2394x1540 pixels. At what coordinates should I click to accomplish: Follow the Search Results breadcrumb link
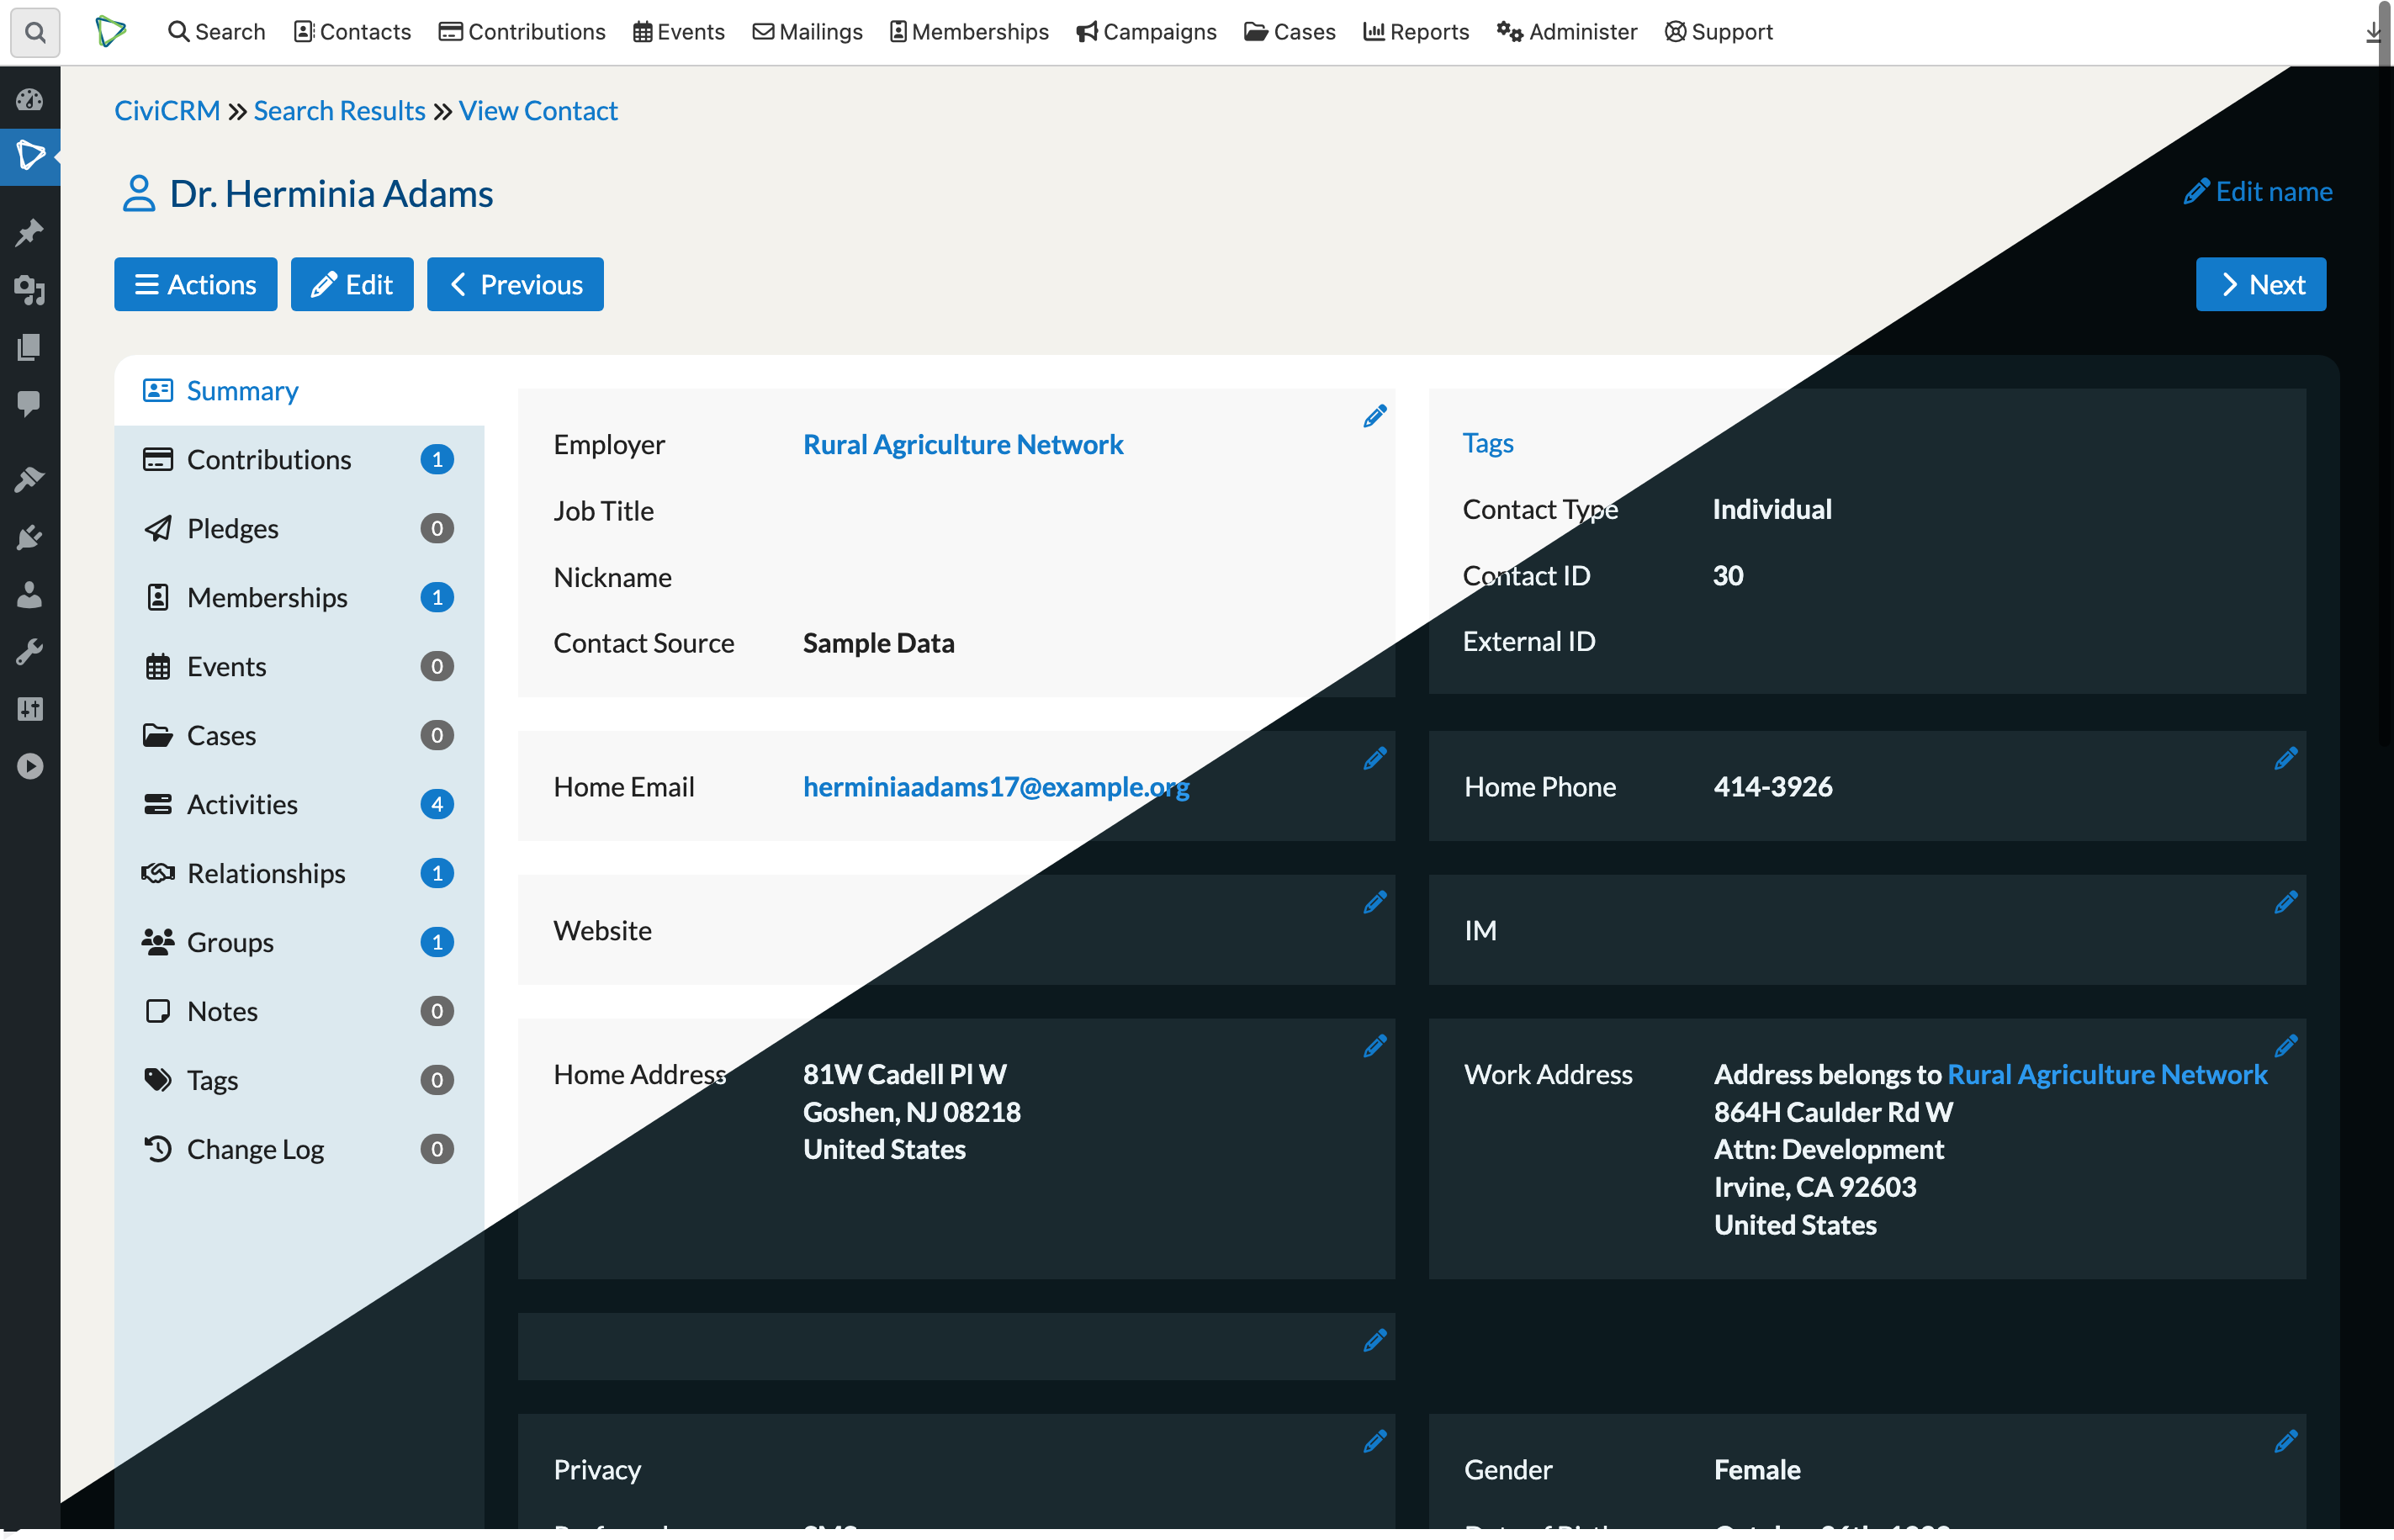[x=339, y=111]
